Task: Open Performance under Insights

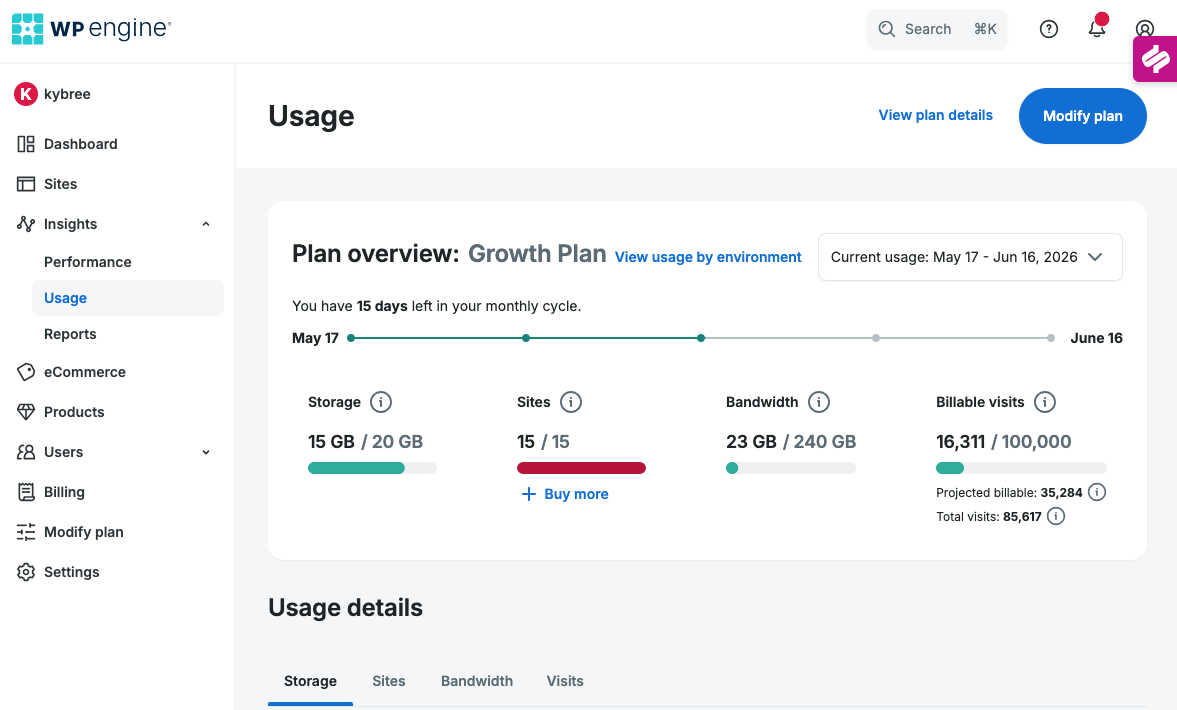Action: pos(88,262)
